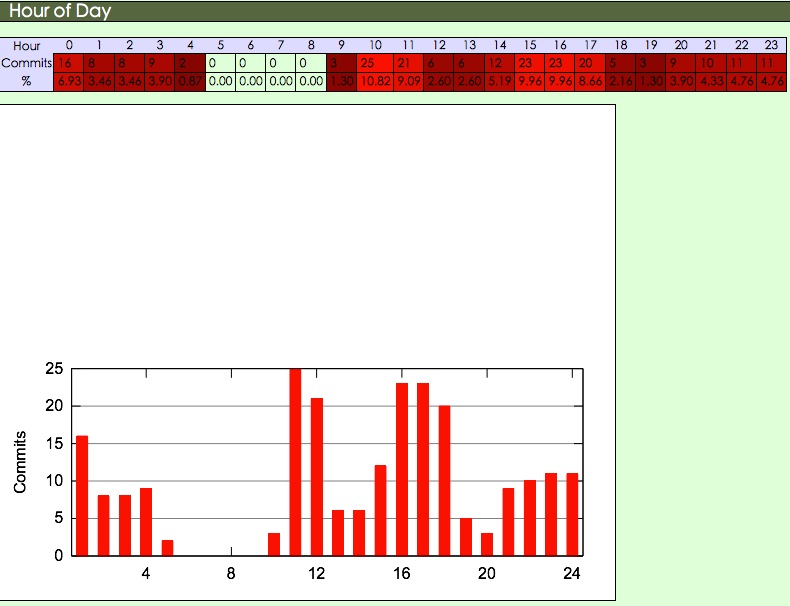The image size is (790, 606).
Task: Click the leftmost bar in the commits chart
Action: (82, 496)
